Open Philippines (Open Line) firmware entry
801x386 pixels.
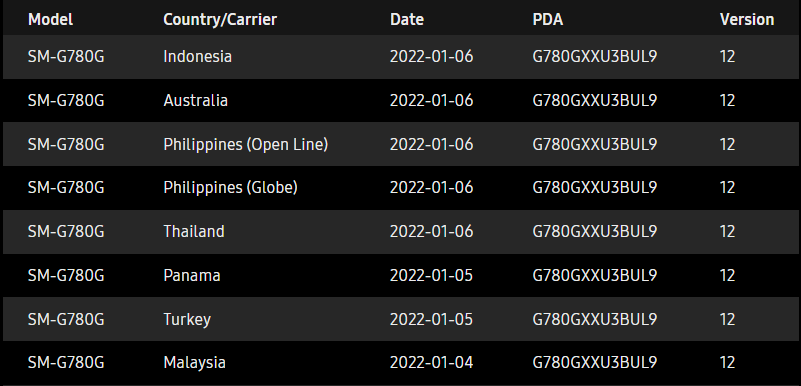coord(400,144)
